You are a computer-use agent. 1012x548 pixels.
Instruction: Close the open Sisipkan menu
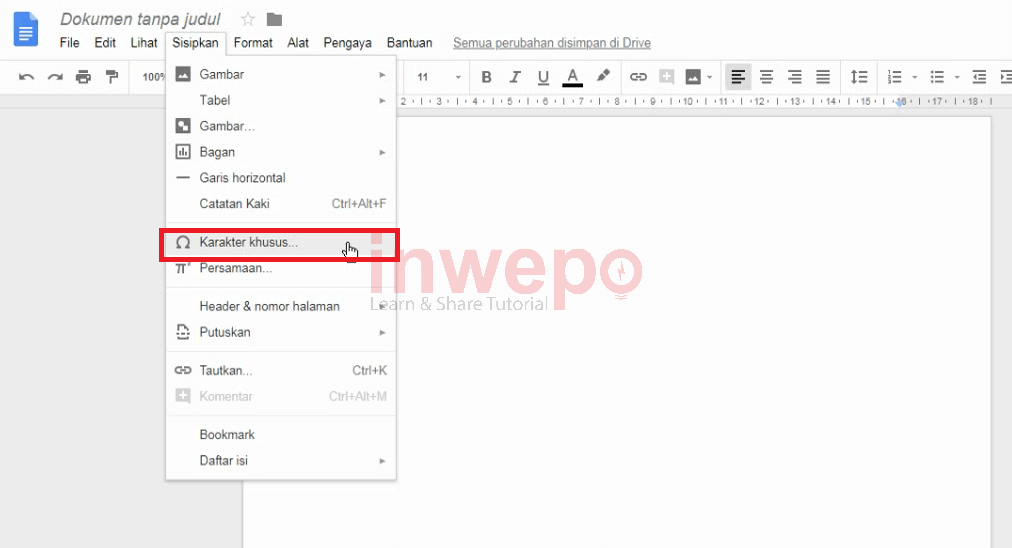click(x=195, y=43)
